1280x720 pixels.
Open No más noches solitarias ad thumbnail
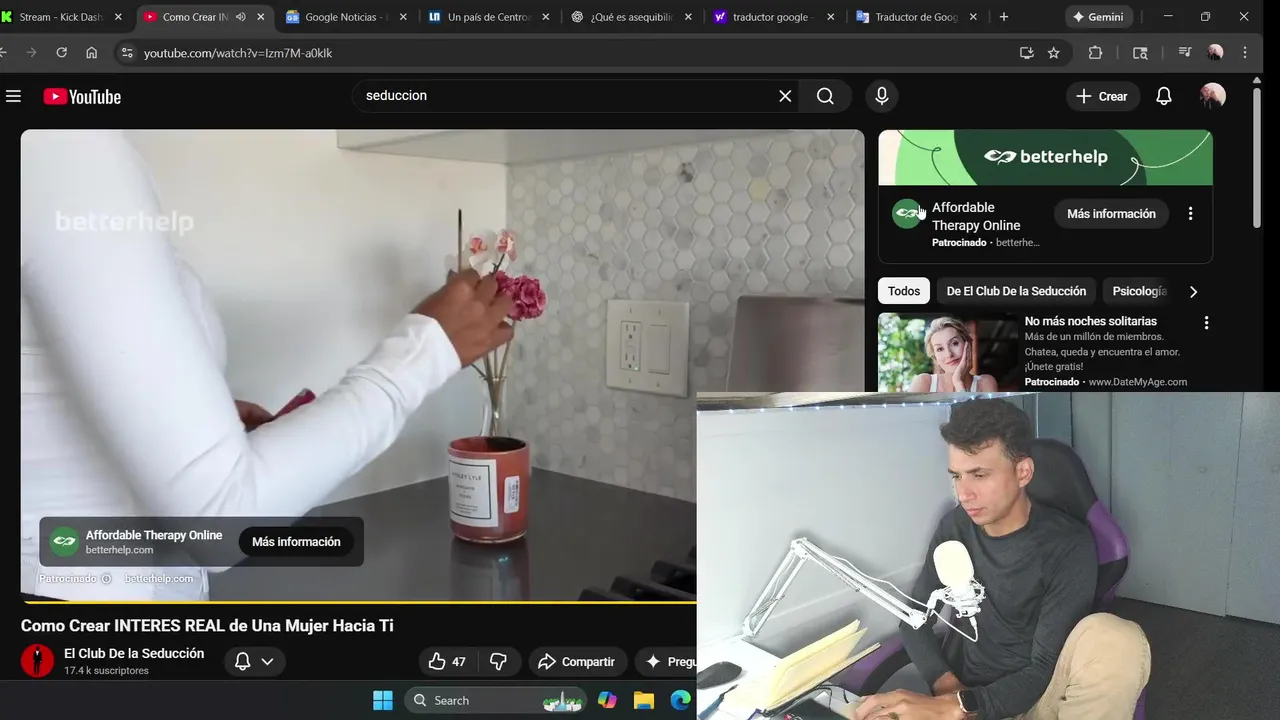(x=947, y=352)
